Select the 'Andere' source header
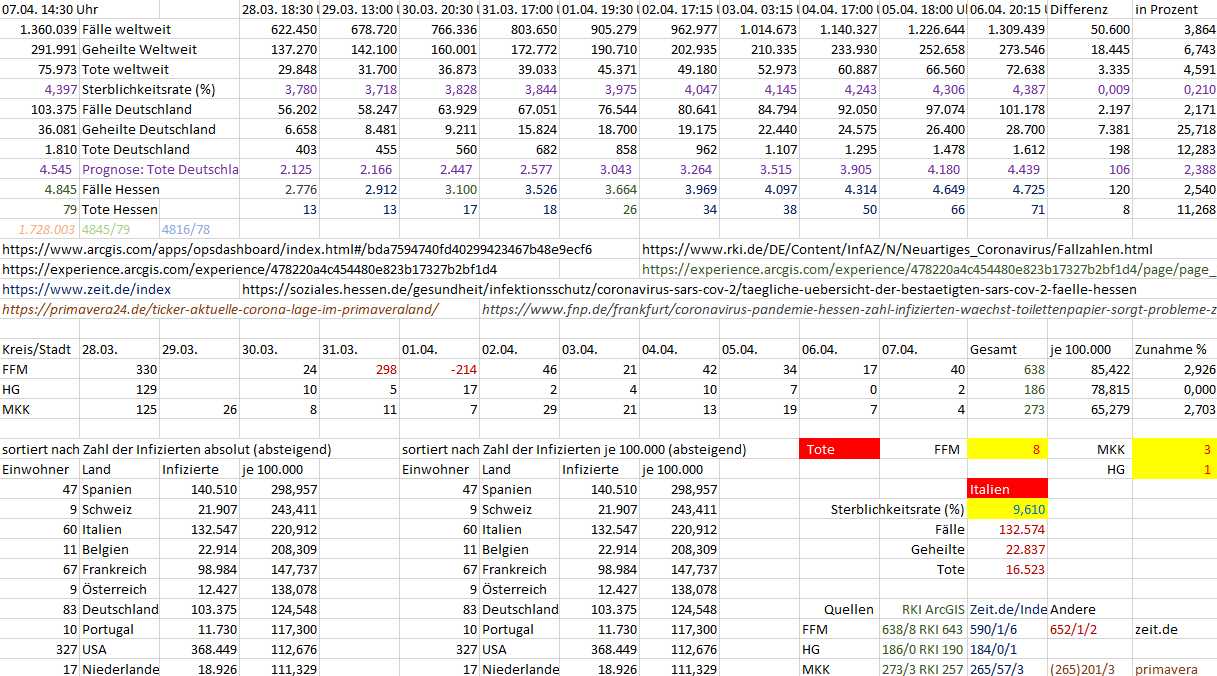 pyautogui.click(x=1091, y=609)
